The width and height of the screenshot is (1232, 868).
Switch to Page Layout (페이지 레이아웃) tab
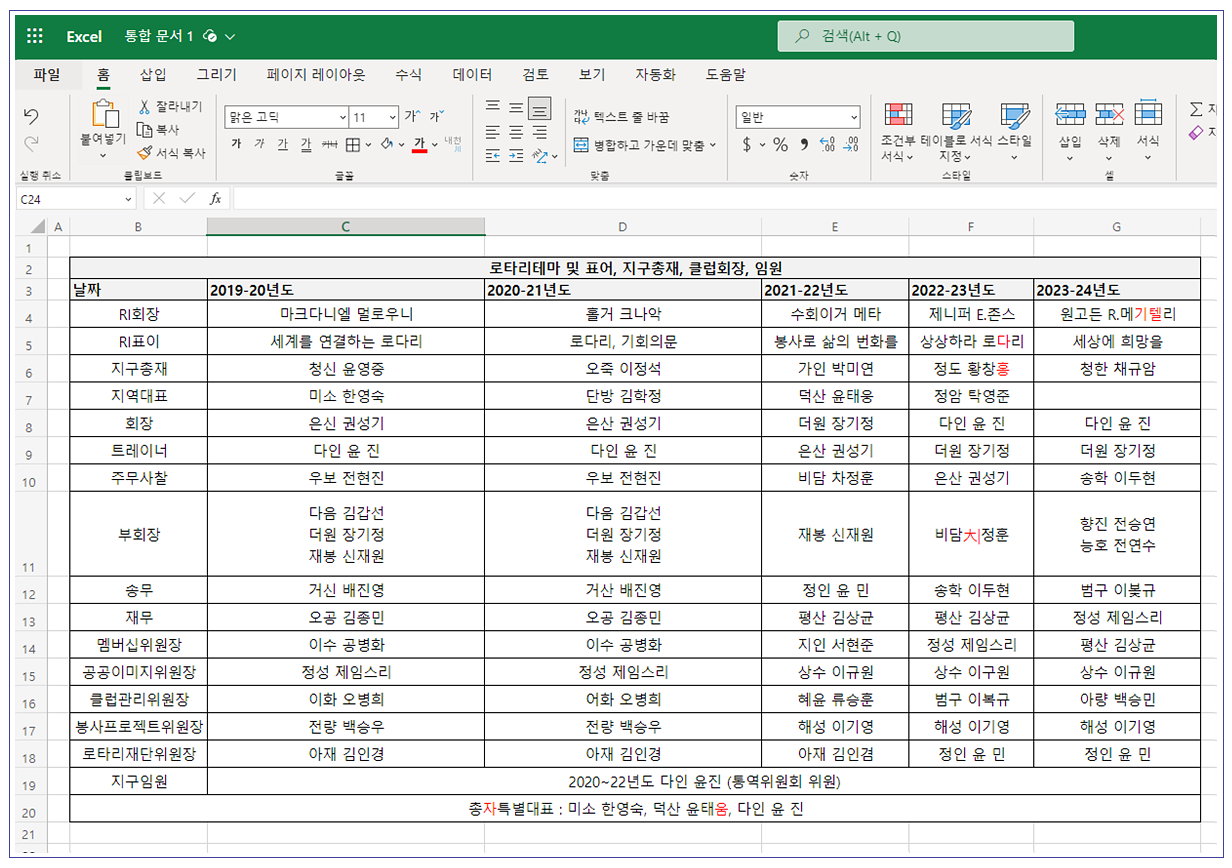(316, 74)
